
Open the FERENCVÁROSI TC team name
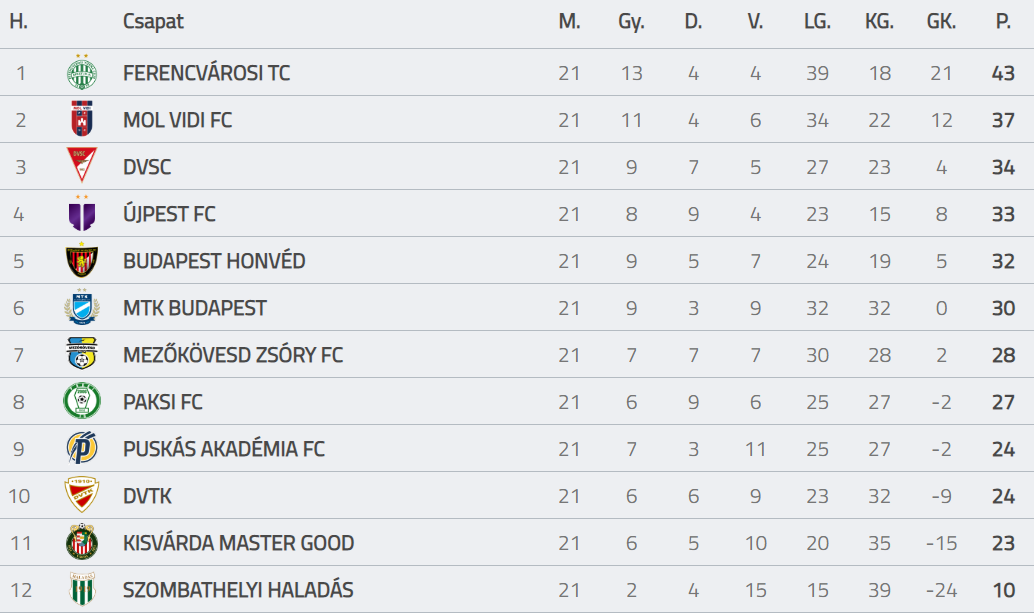[x=206, y=73]
